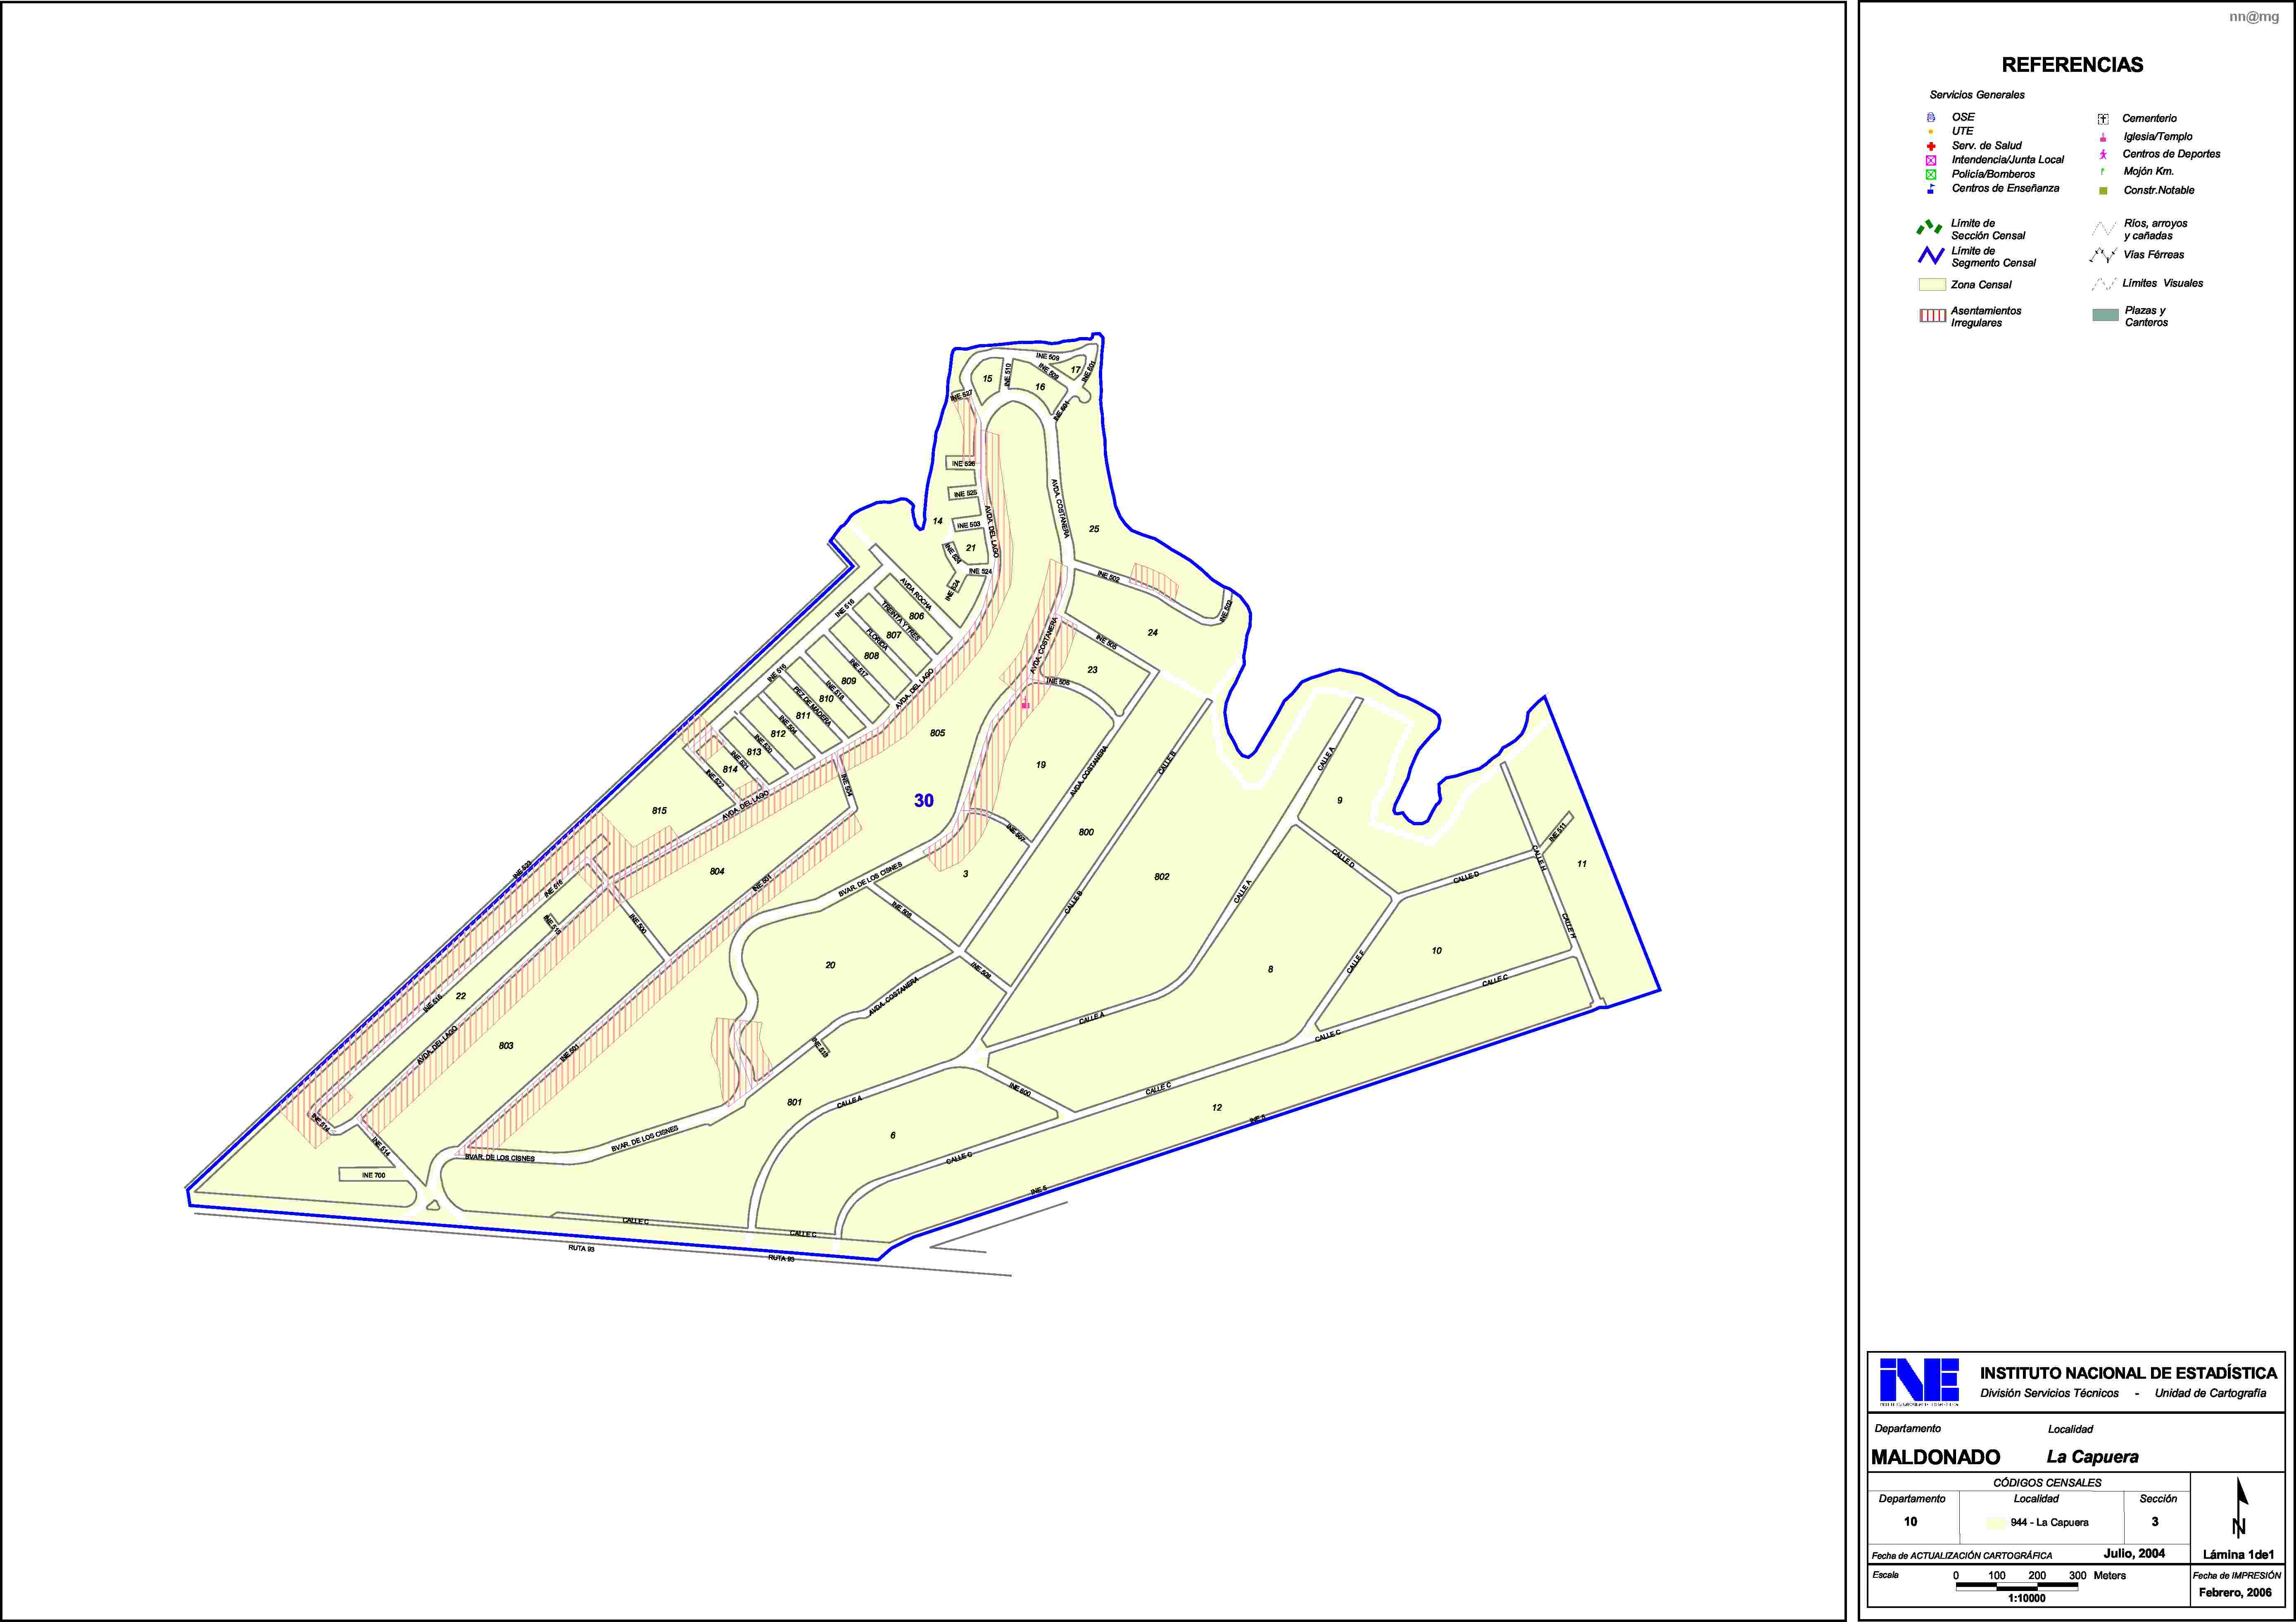Click the pink Iglesia/Templo legend icon
The width and height of the screenshot is (2296, 1622).
[x=2103, y=137]
